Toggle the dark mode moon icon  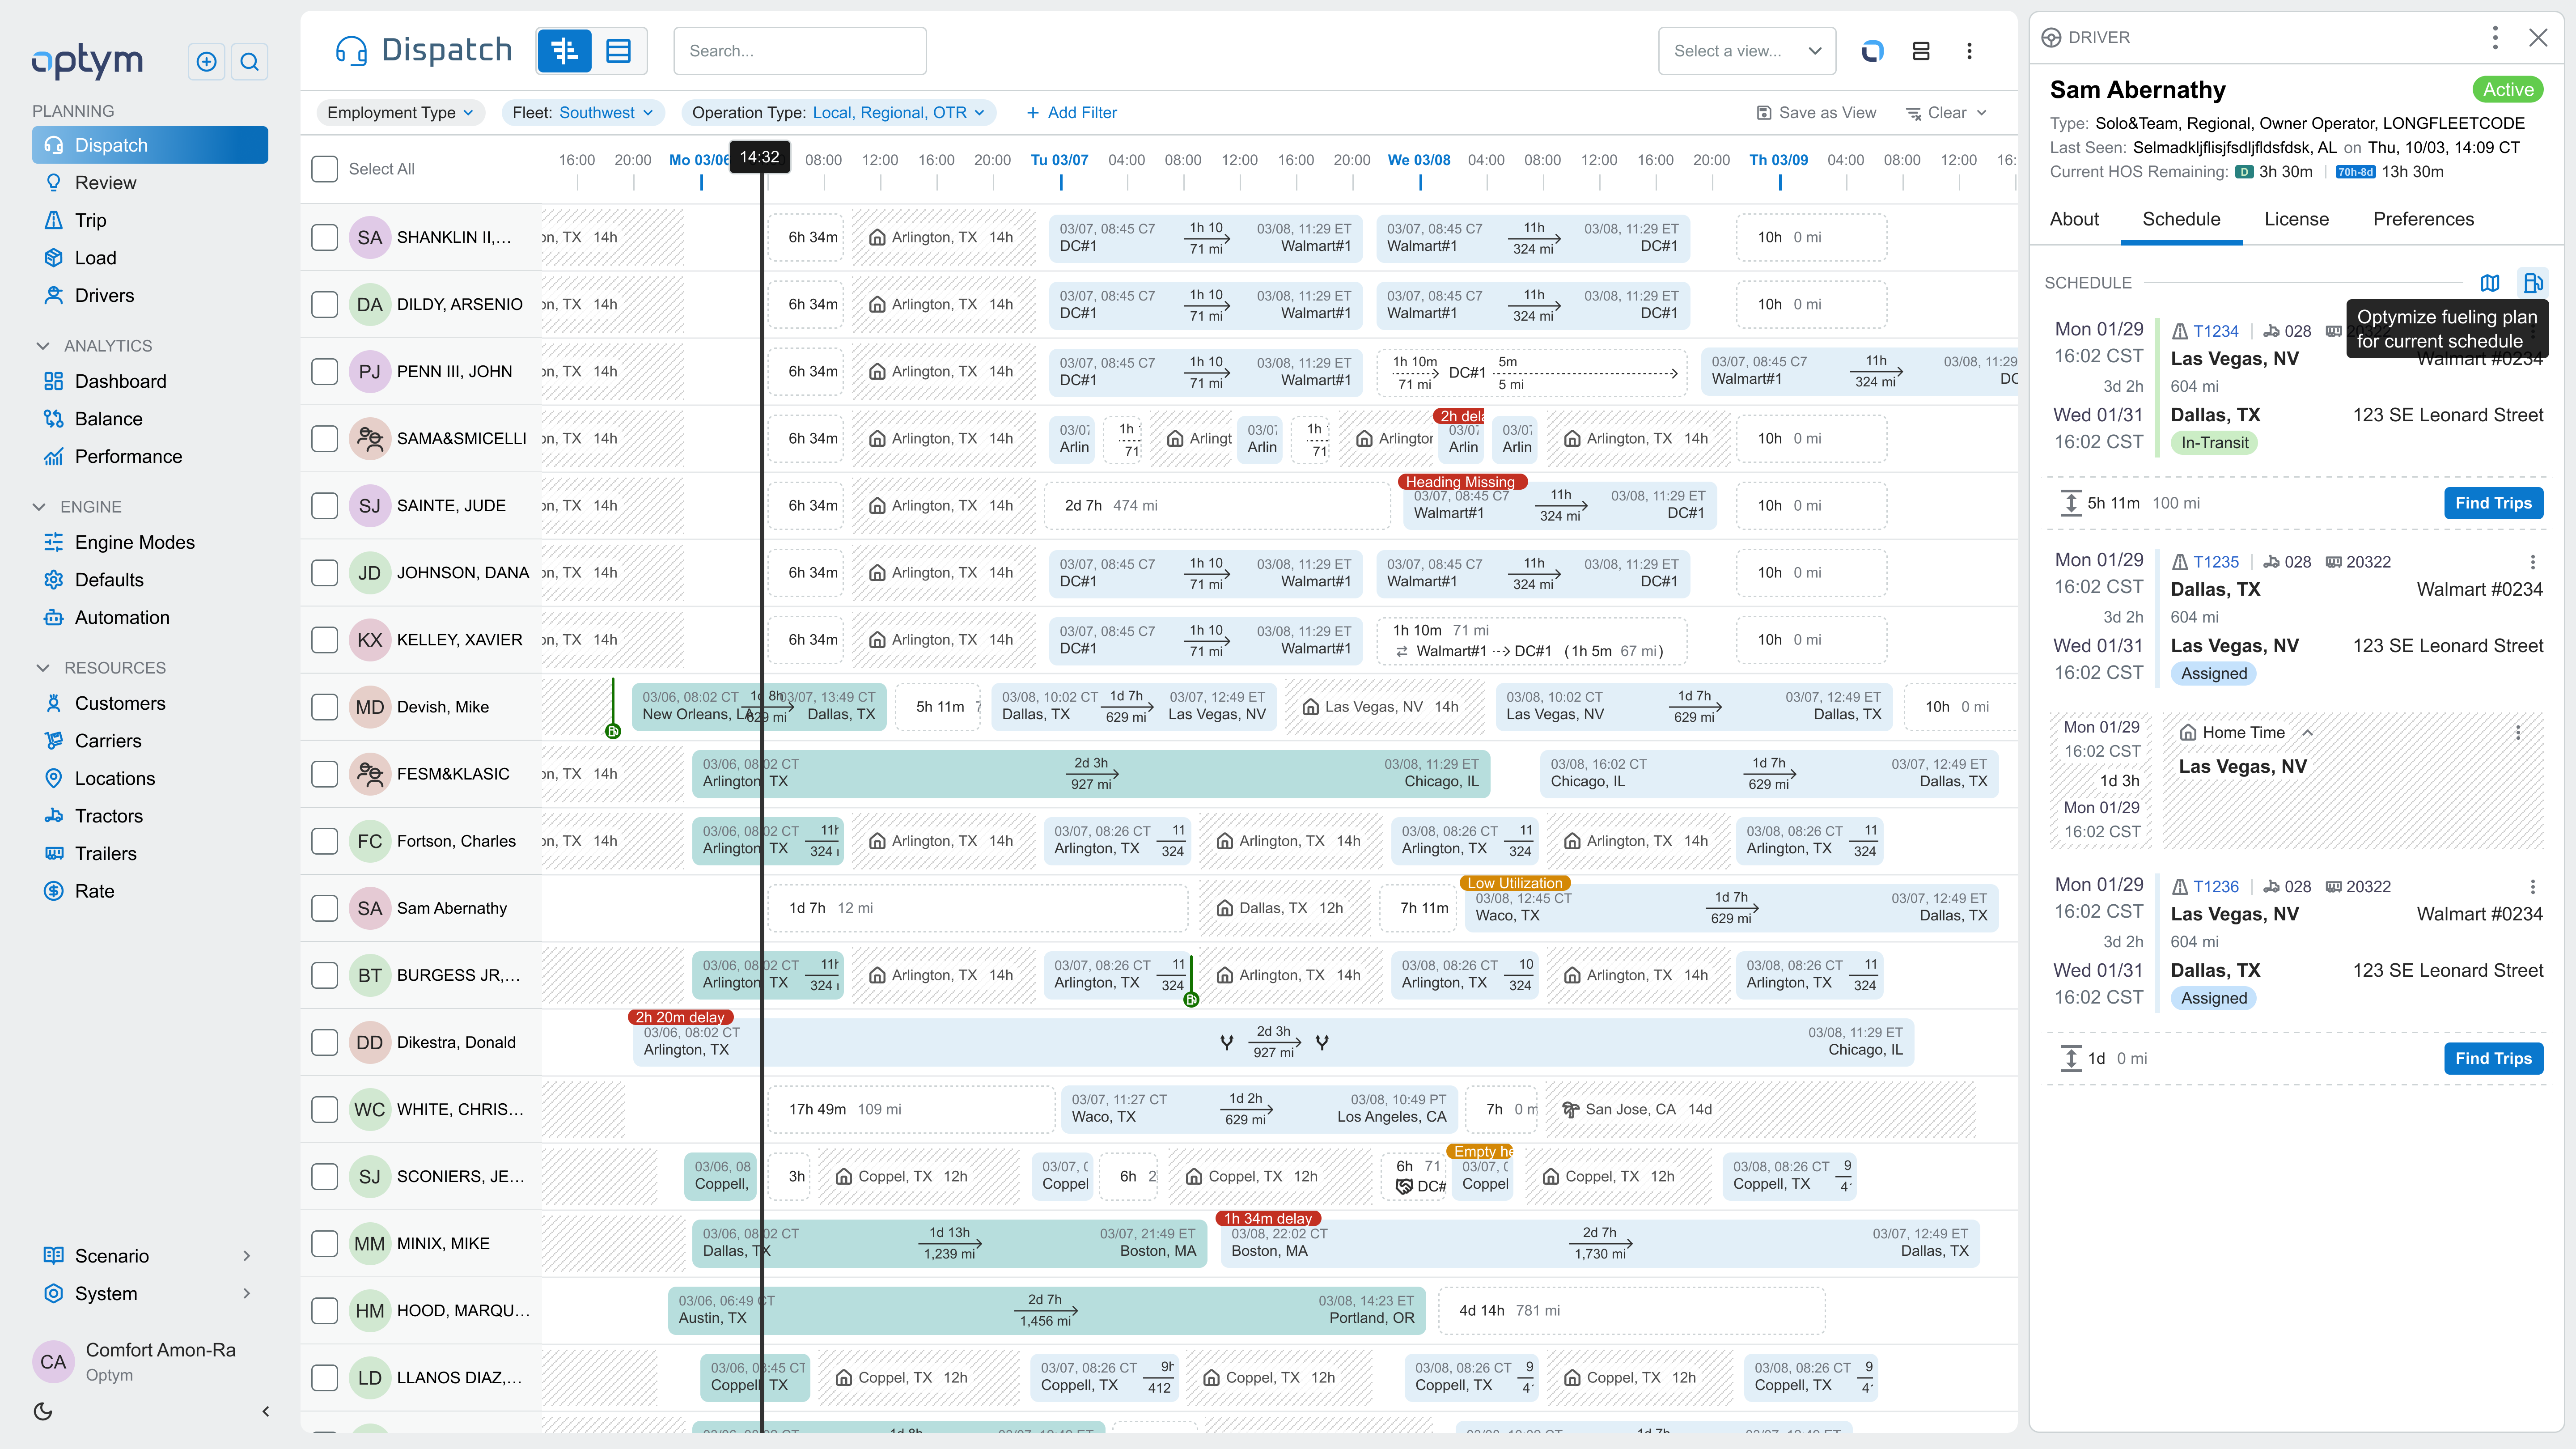tap(43, 1411)
